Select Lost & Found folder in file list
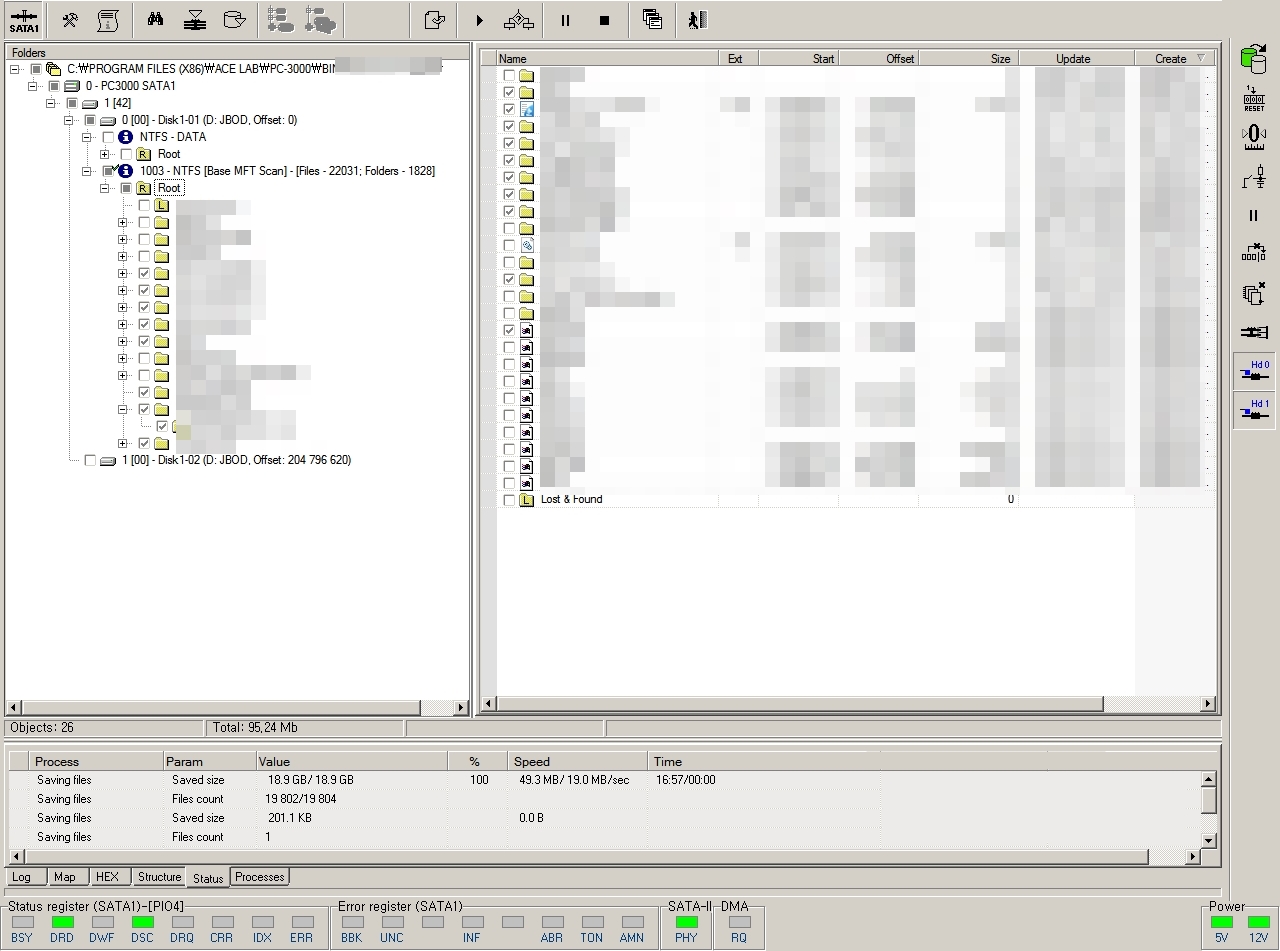Image resolution: width=1280 pixels, height=951 pixels. pyautogui.click(x=571, y=500)
